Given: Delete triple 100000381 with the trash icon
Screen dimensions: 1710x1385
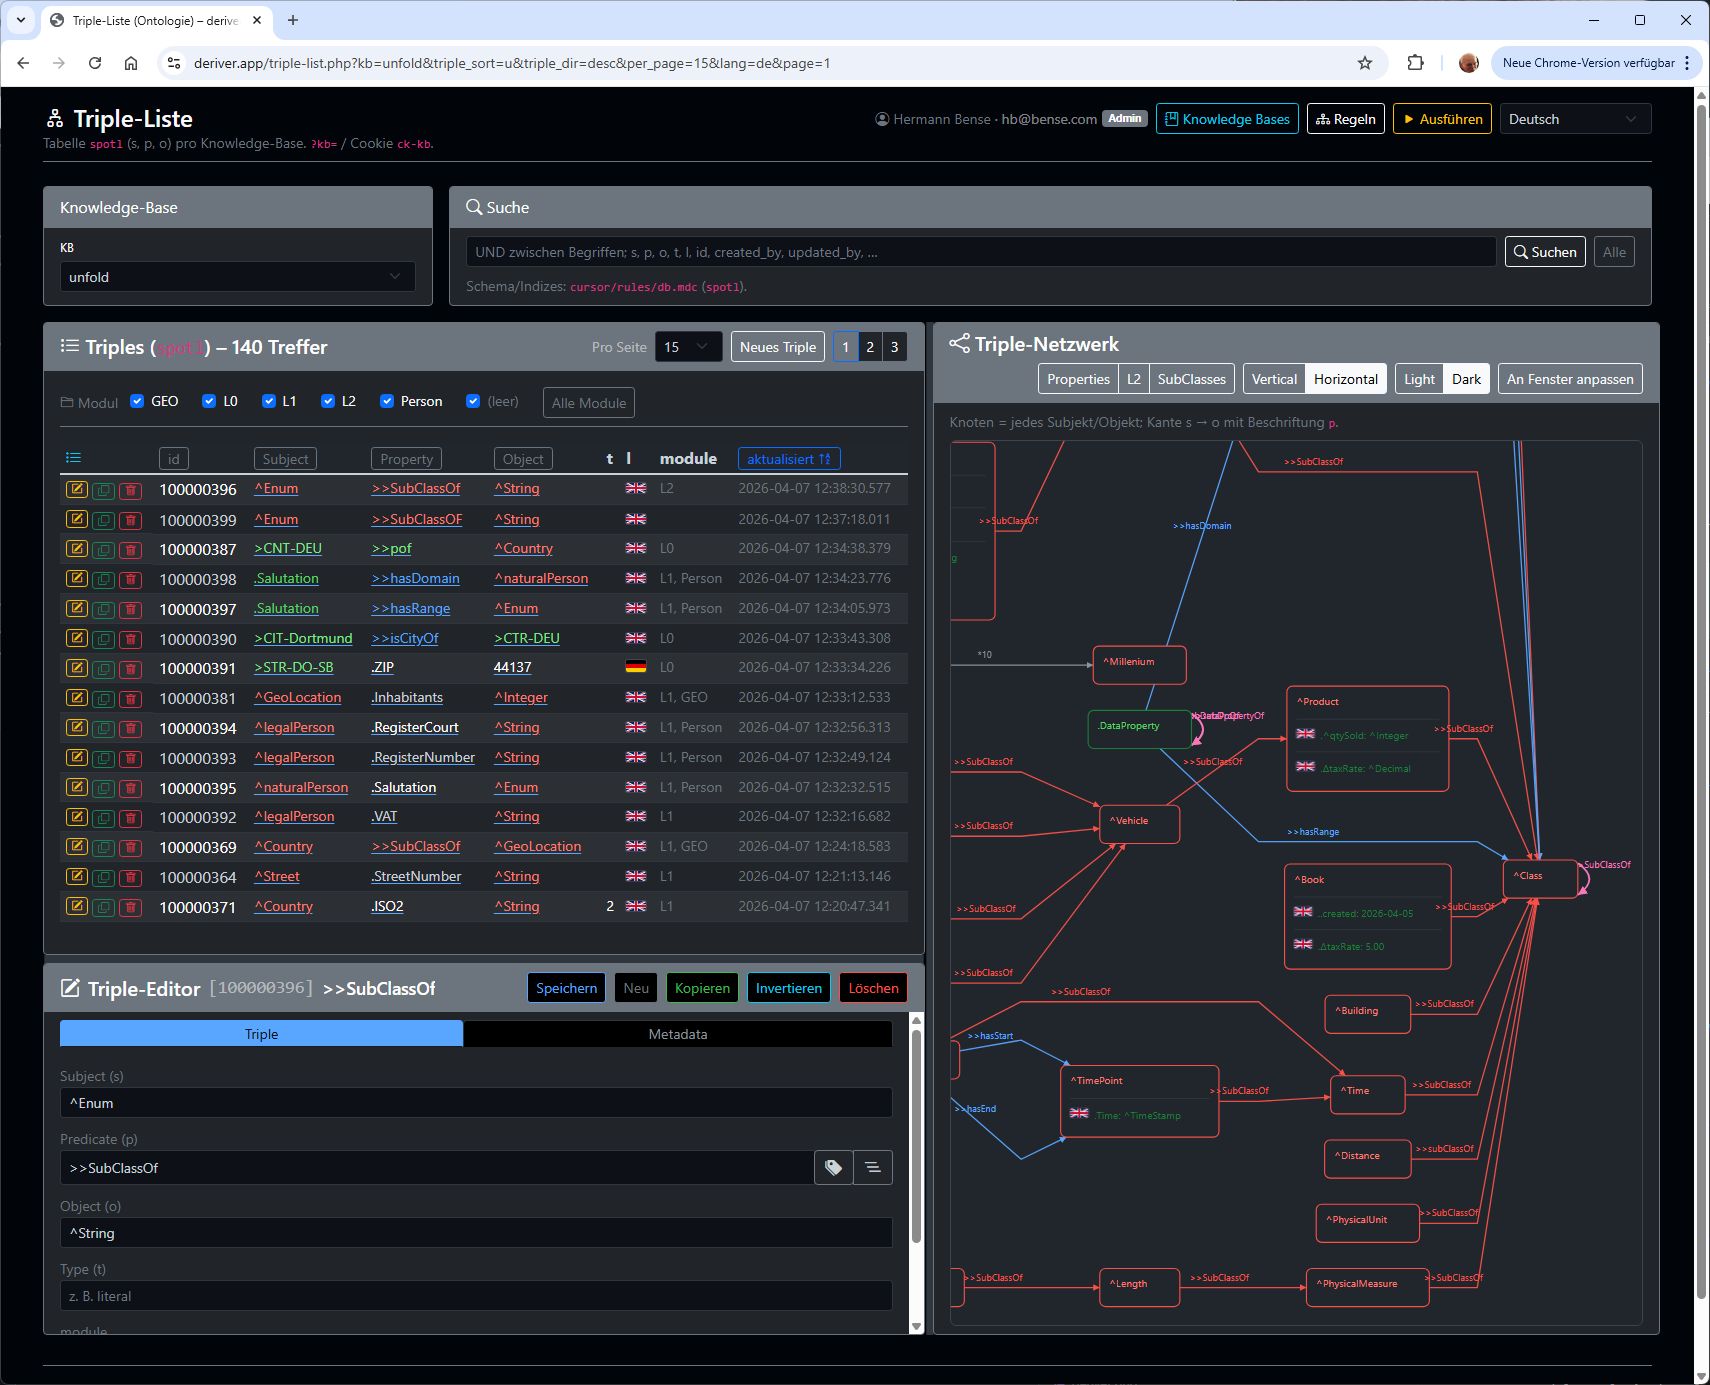Looking at the screenshot, I should (x=130, y=698).
